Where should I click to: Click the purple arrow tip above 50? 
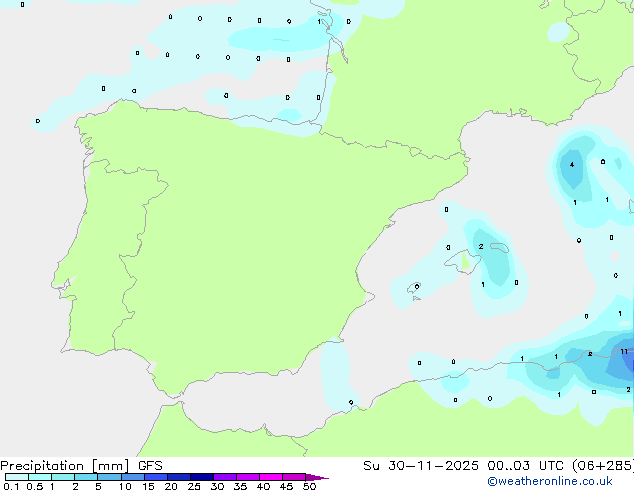[x=317, y=477]
